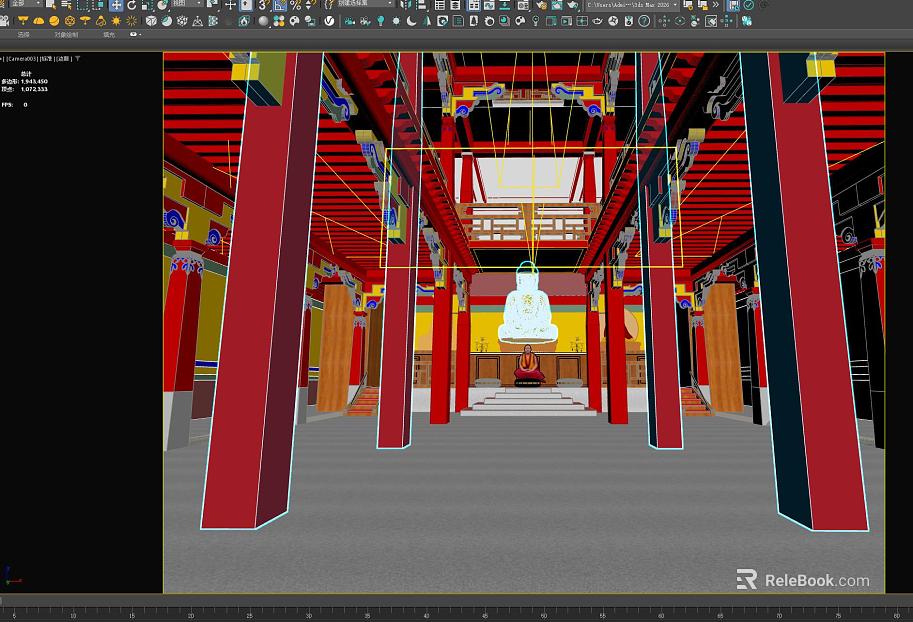Viewport: 913px width, 622px height.
Task: Click the yellow sun light icon
Action: (116, 21)
